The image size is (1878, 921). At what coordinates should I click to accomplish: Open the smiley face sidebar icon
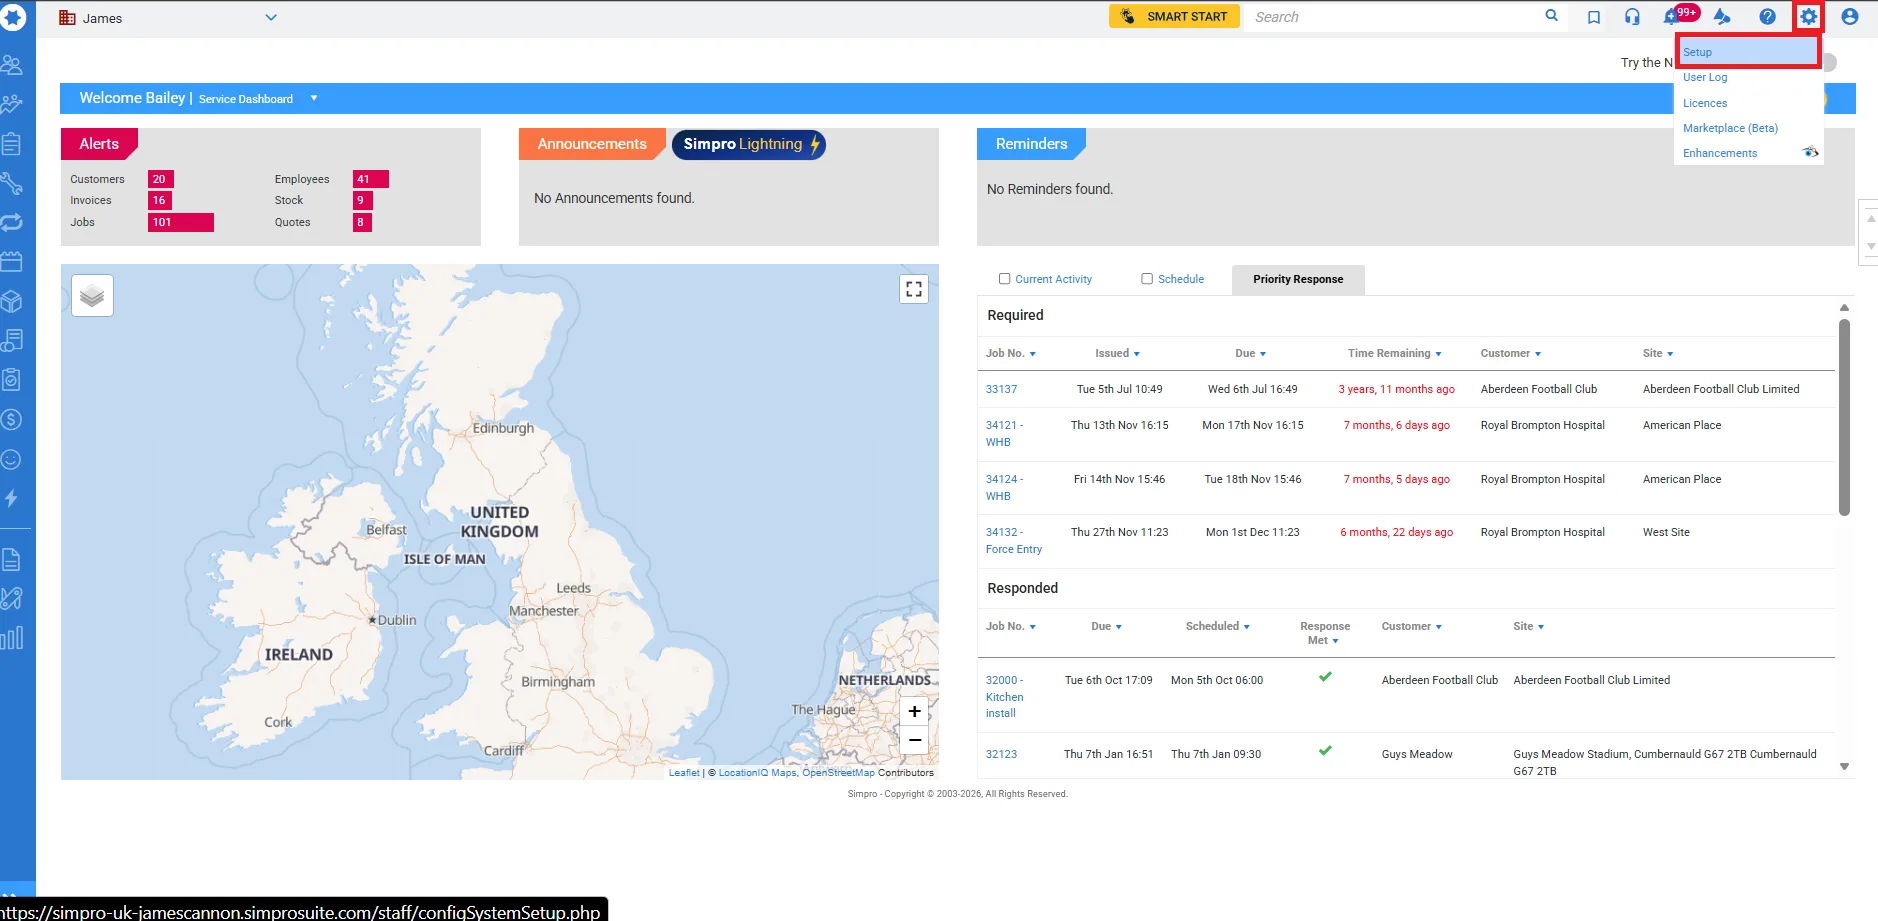pos(12,459)
